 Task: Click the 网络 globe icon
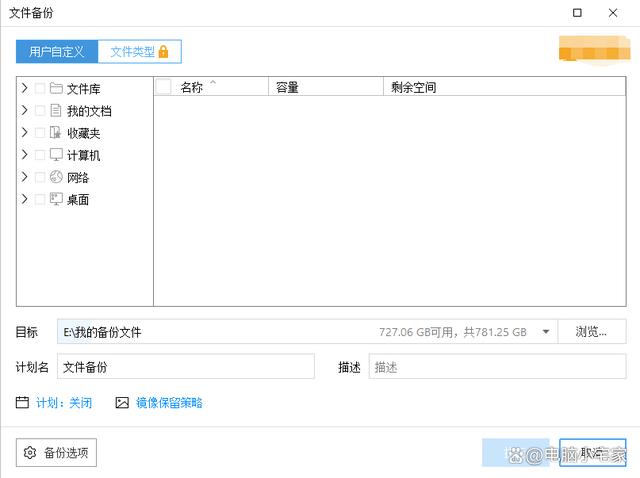point(56,177)
